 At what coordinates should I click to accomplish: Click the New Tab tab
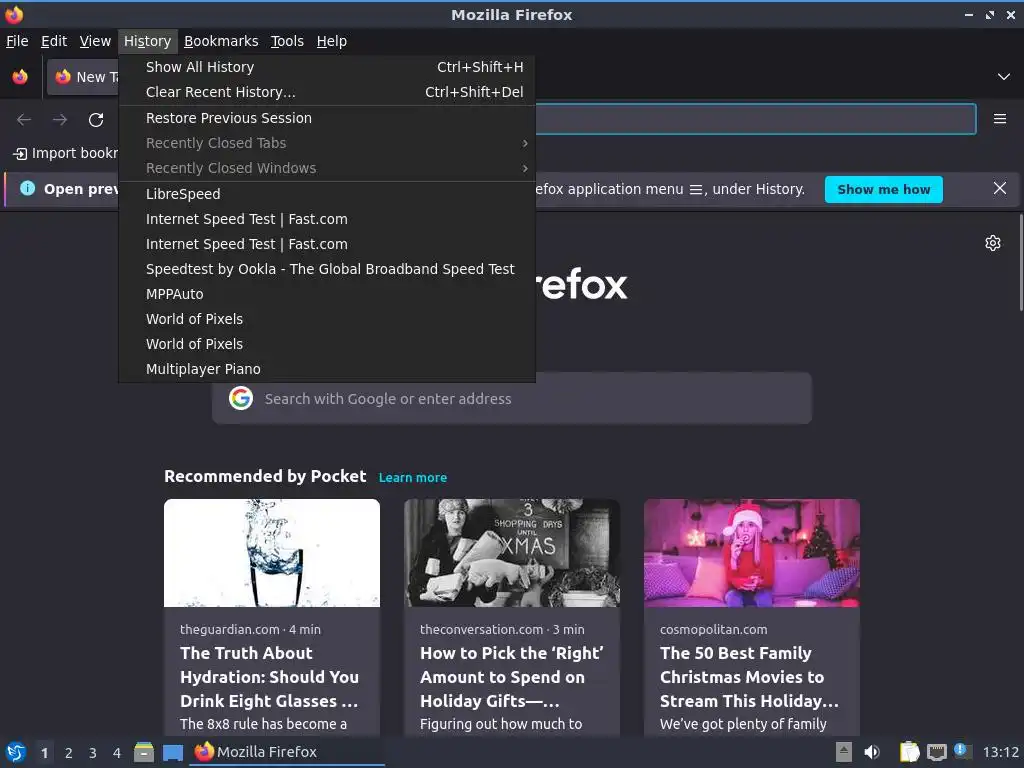83,77
